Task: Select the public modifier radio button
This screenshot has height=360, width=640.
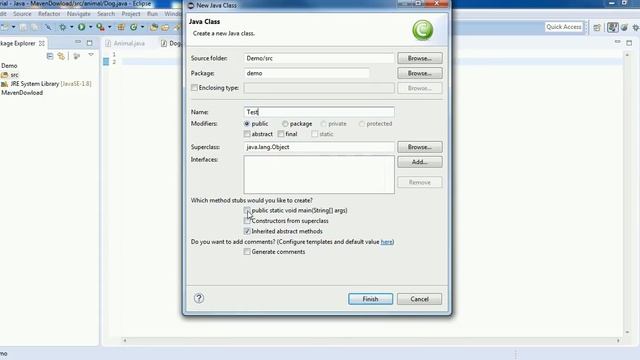Action: (x=247, y=123)
